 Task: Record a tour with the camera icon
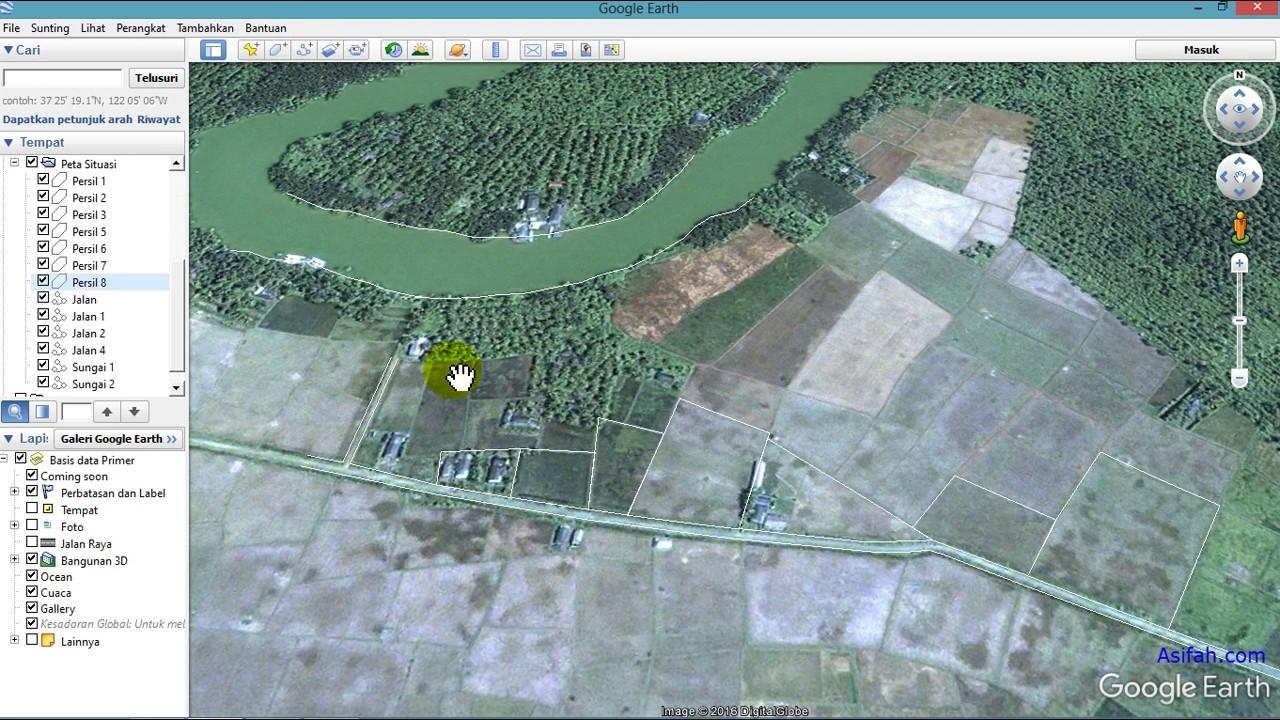click(357, 50)
